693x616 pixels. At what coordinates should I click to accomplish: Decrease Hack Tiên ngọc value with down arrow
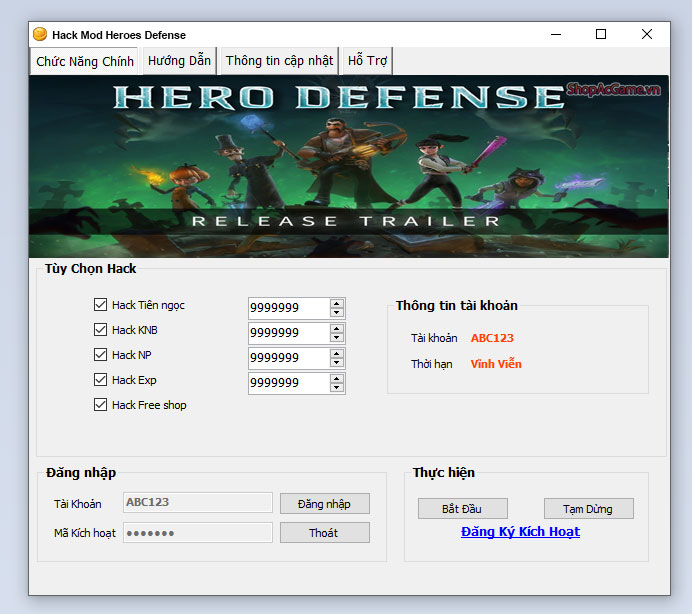coord(337,312)
